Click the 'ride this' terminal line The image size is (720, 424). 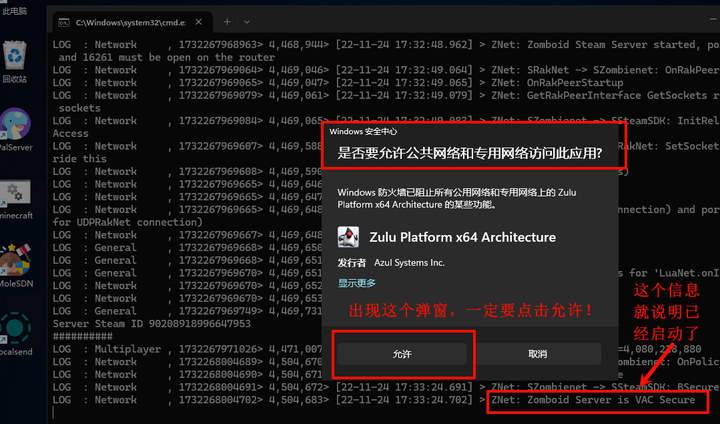pyautogui.click(x=79, y=158)
